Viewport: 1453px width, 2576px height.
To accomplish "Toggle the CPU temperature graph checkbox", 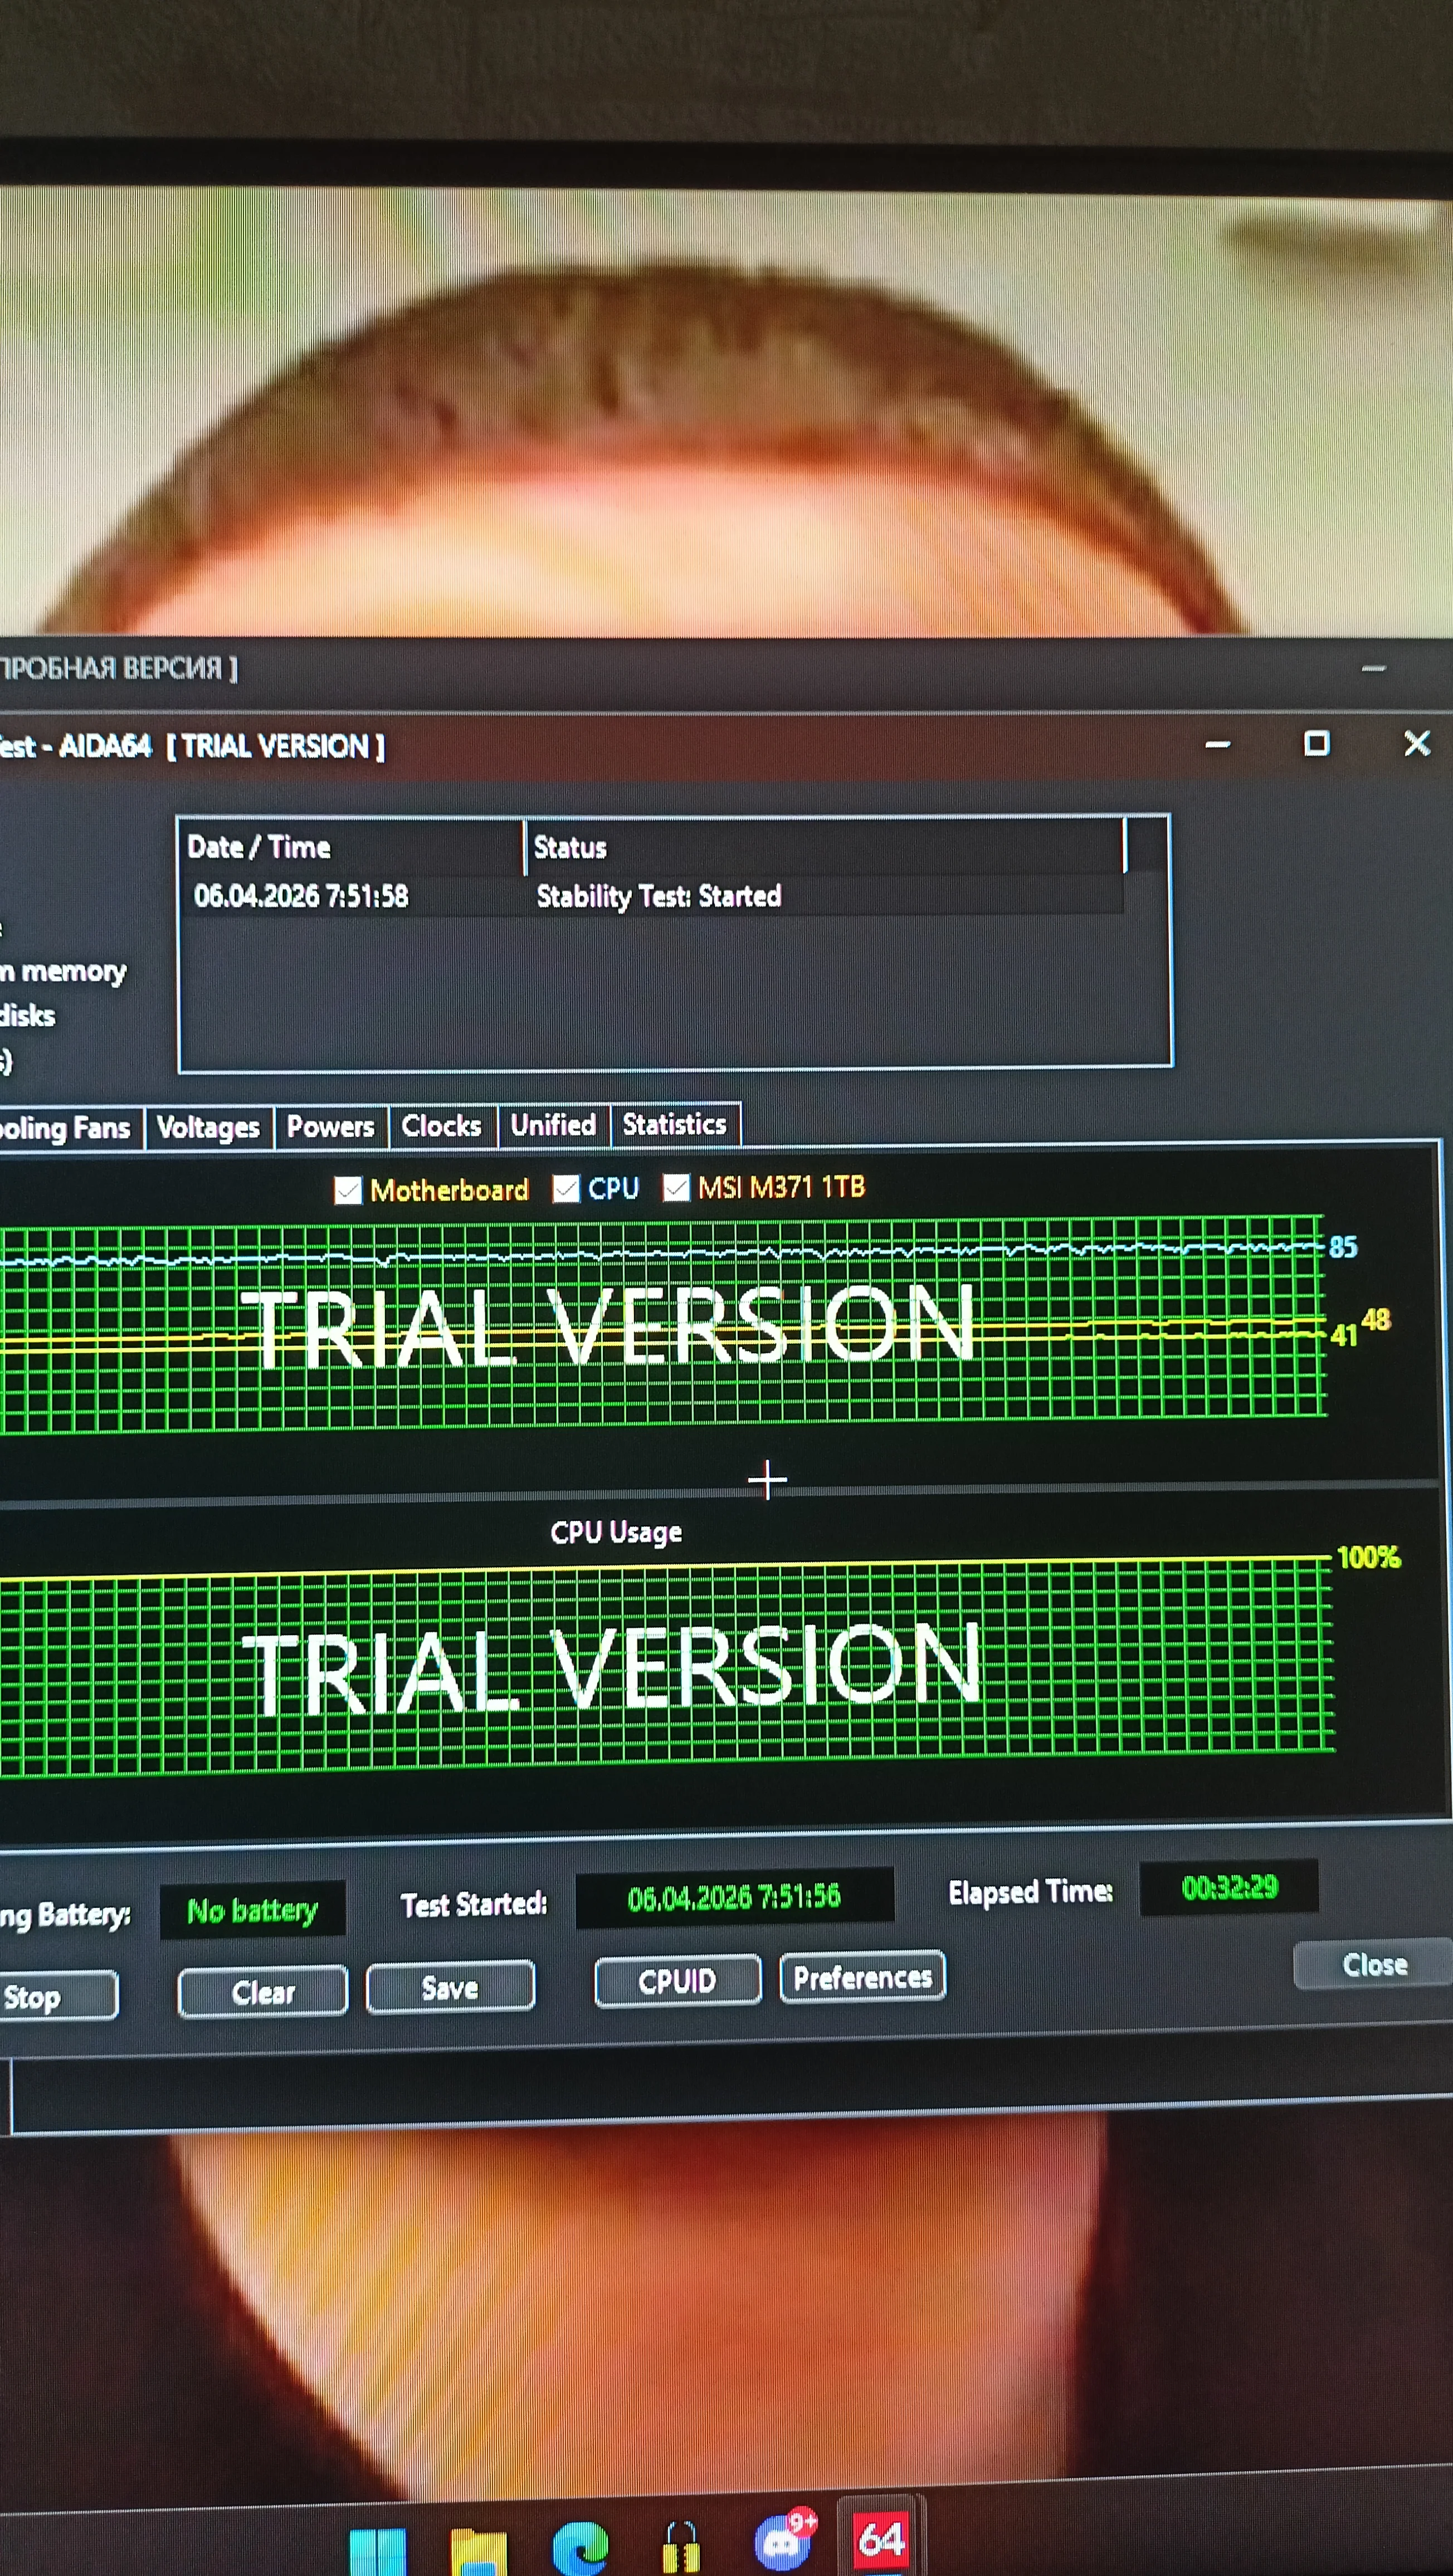I will pos(566,1188).
